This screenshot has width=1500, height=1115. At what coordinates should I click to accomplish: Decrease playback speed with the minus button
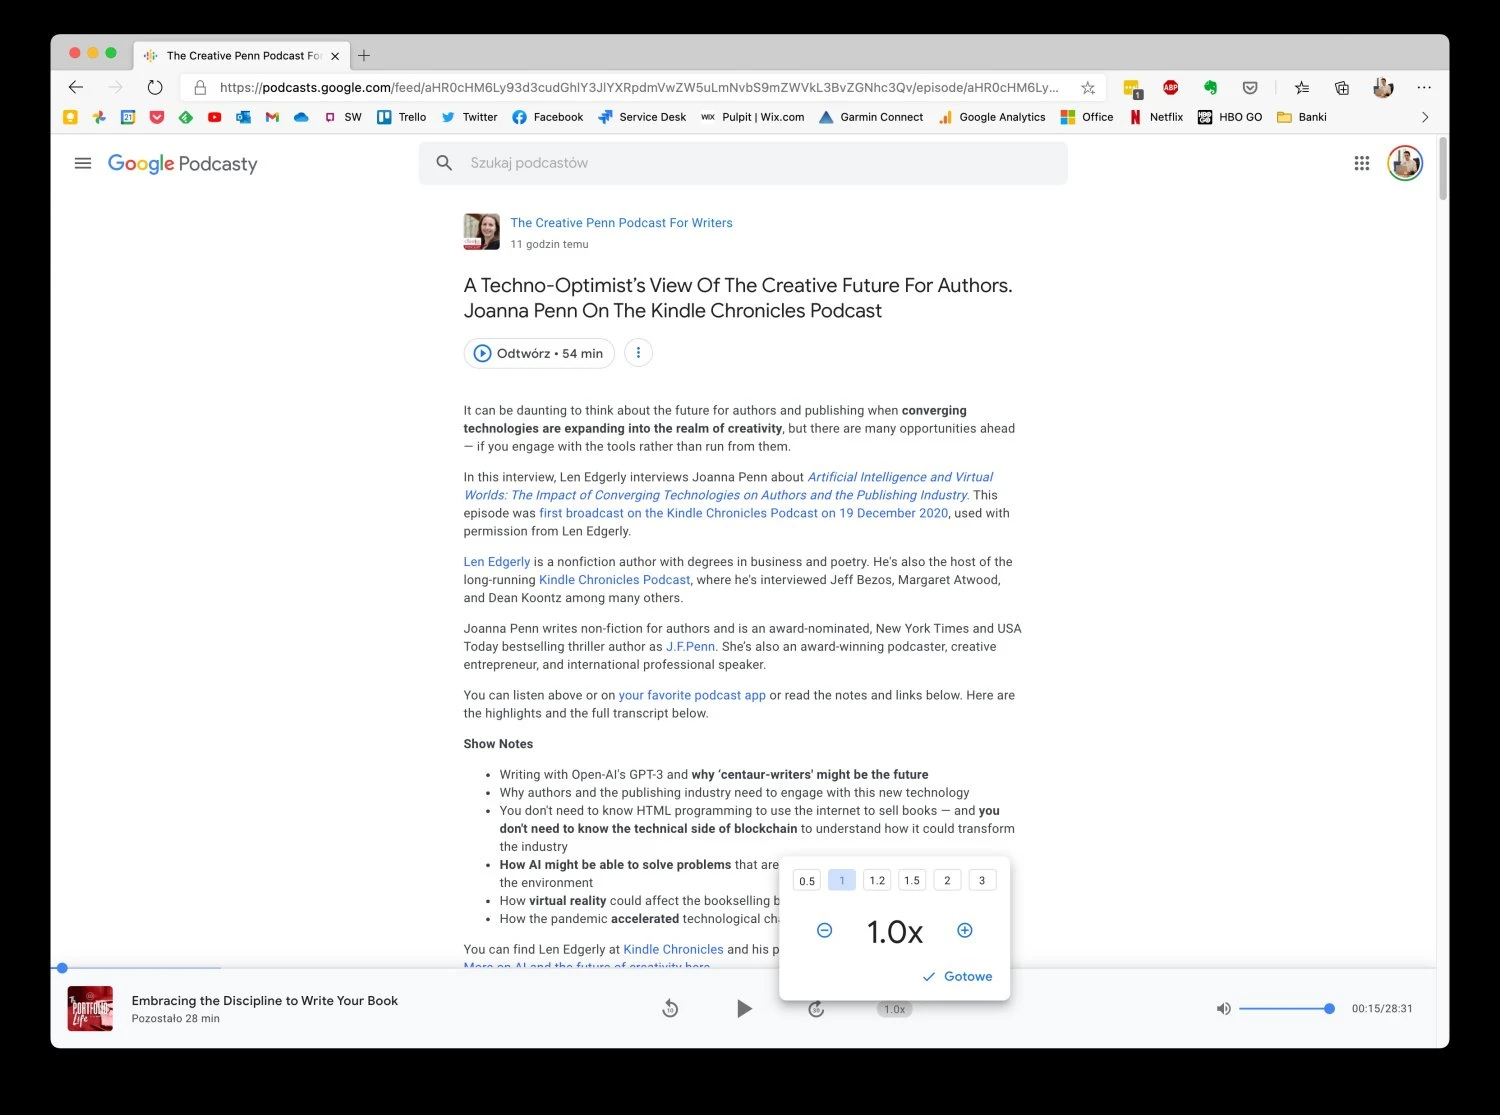[x=824, y=931]
